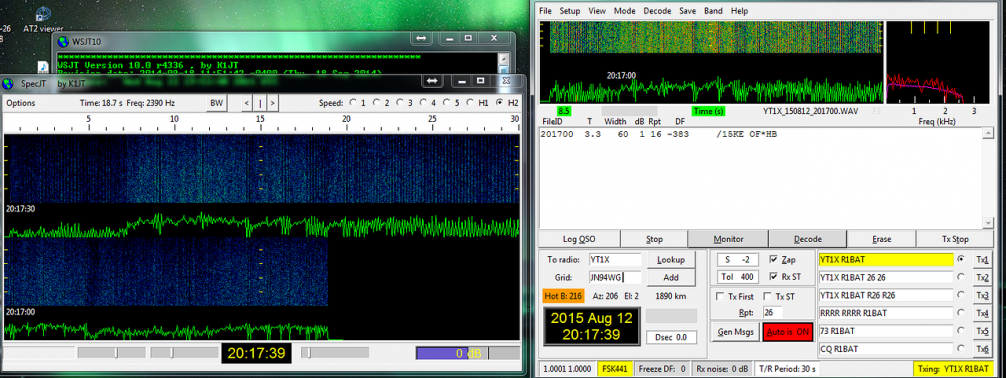Image resolution: width=1006 pixels, height=378 pixels.
Task: Click the double-arrow button in WSJT10 title bar
Action: click(x=421, y=39)
